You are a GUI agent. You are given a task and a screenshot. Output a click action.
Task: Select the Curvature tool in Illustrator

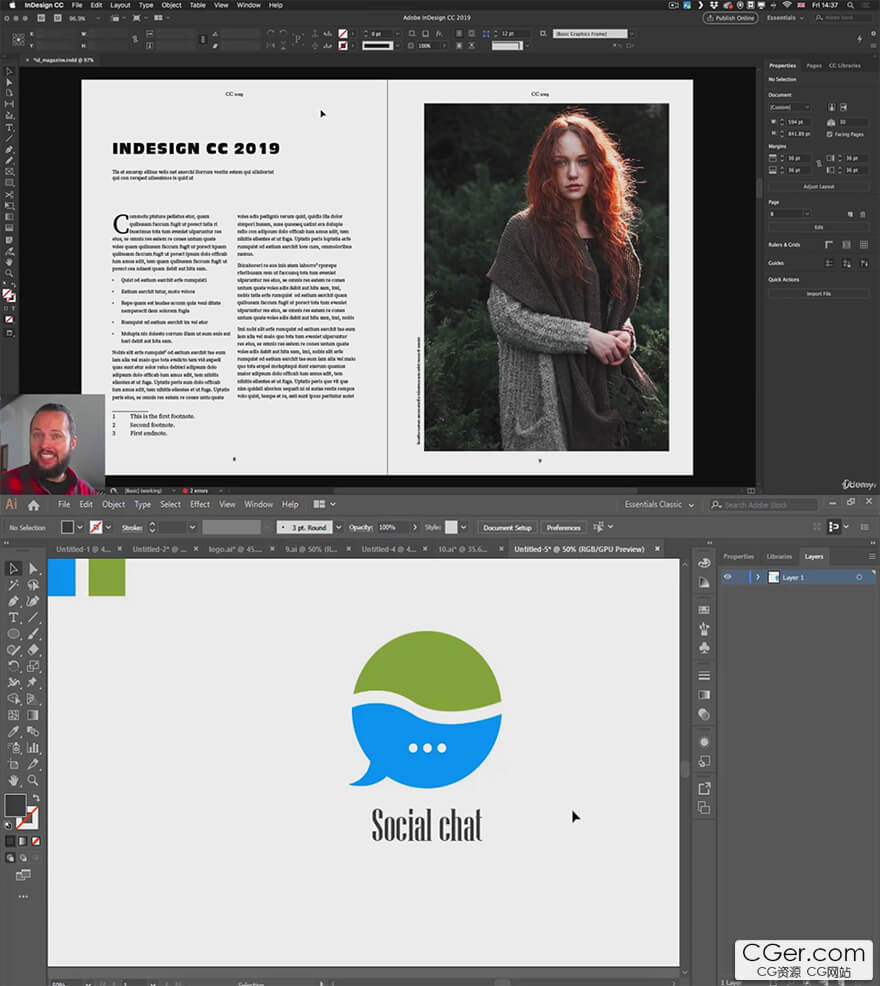[33, 601]
